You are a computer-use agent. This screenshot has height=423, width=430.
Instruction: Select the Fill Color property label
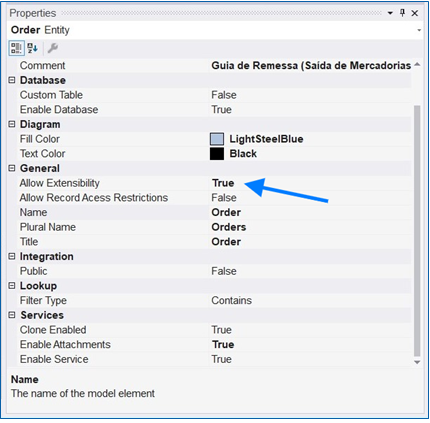pyautogui.click(x=40, y=139)
